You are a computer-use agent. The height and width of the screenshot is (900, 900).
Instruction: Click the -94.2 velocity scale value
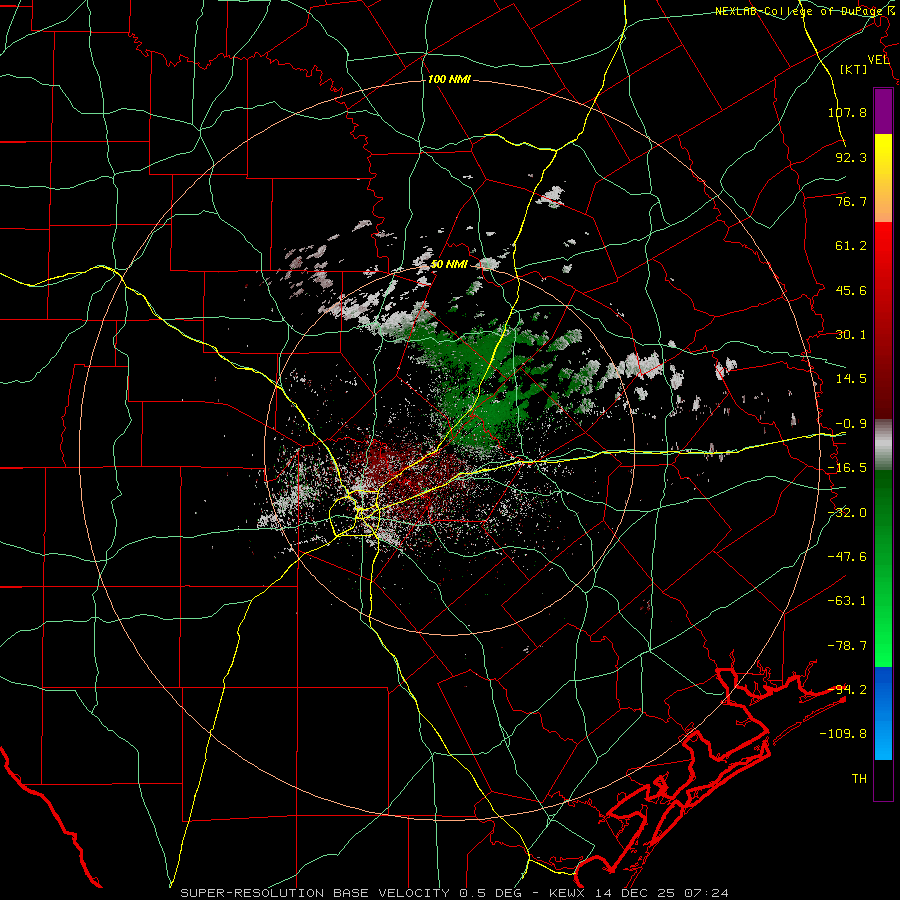(x=847, y=690)
